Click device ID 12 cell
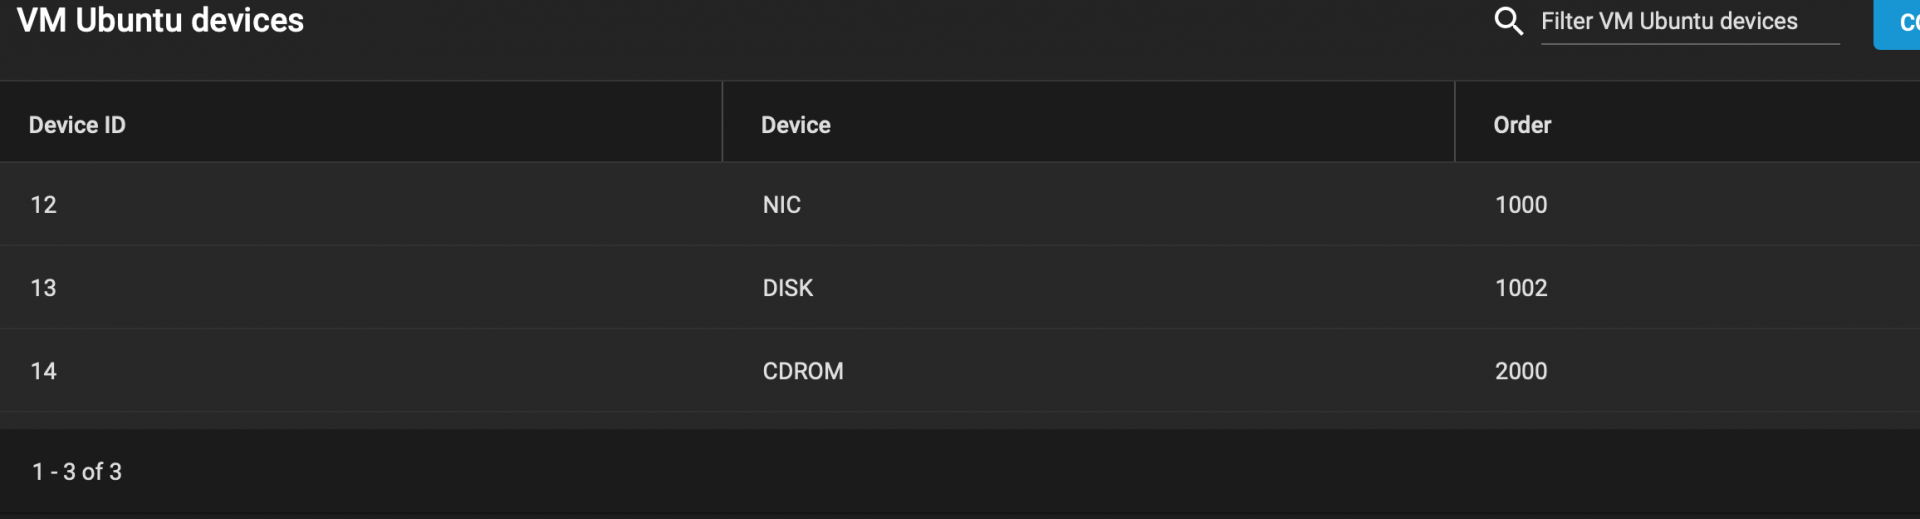 pos(43,205)
